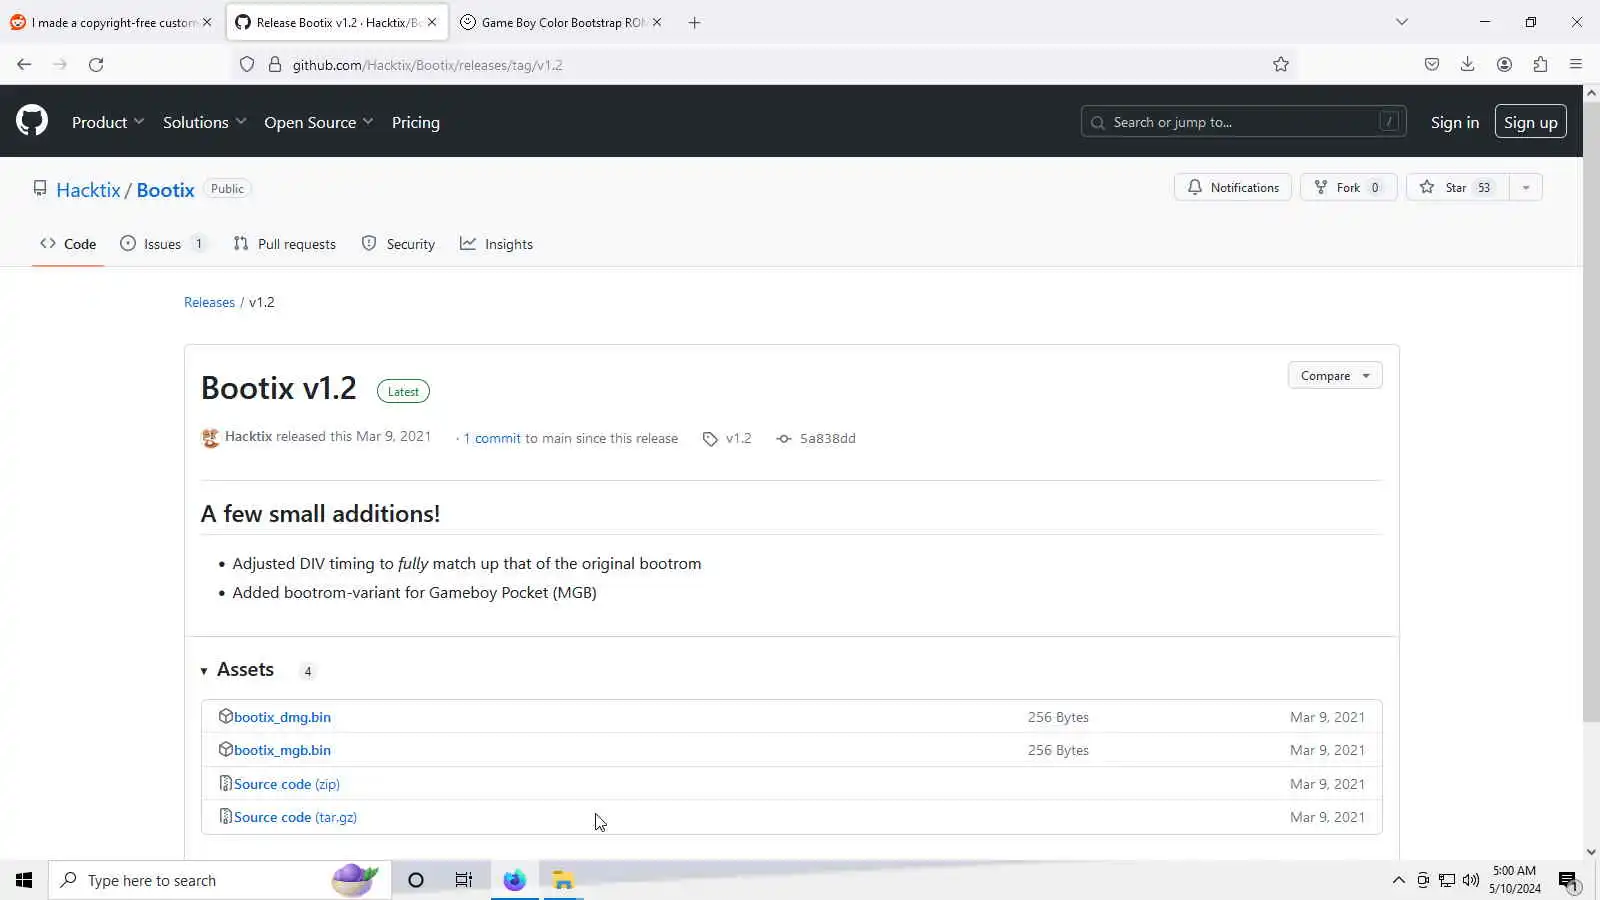Open the Windows notification center

(1568, 880)
